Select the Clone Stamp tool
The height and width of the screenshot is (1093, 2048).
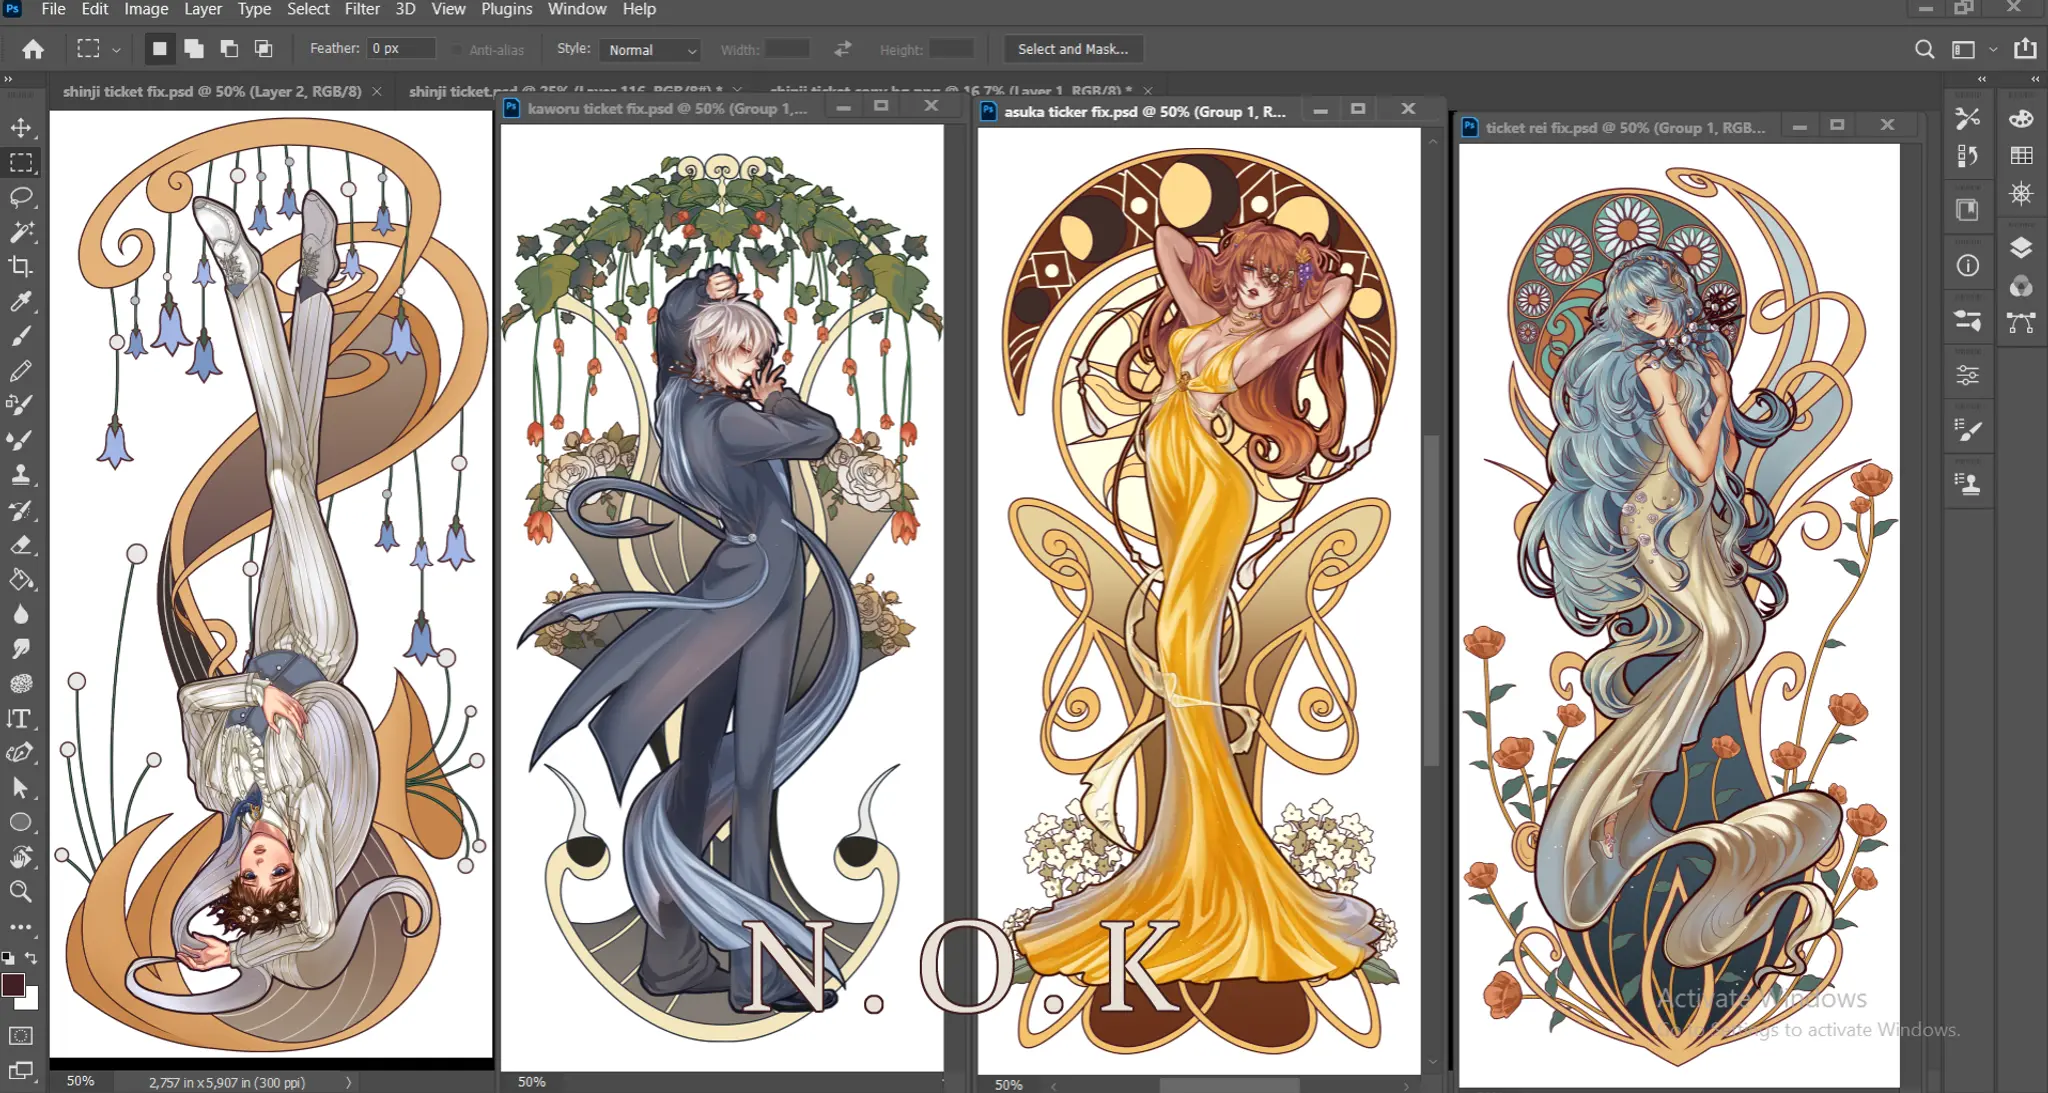(21, 475)
